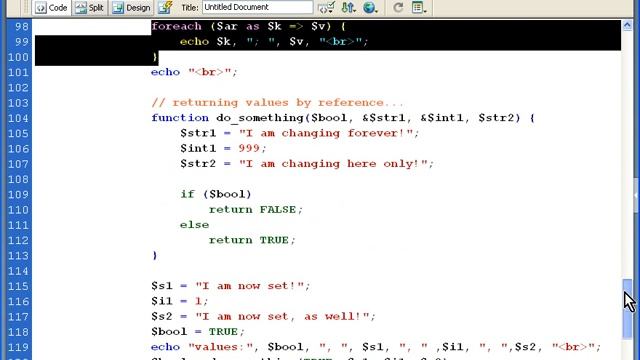Click the vertical scrollbar thumb of the code pane
This screenshot has height=360, width=640.
627,308
